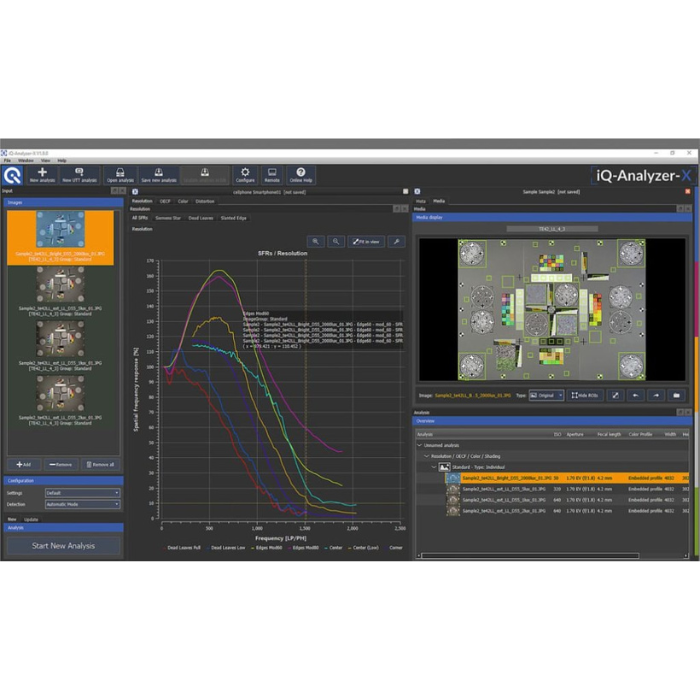Start a New UTT analysis
This screenshot has height=700, width=700.
79,175
